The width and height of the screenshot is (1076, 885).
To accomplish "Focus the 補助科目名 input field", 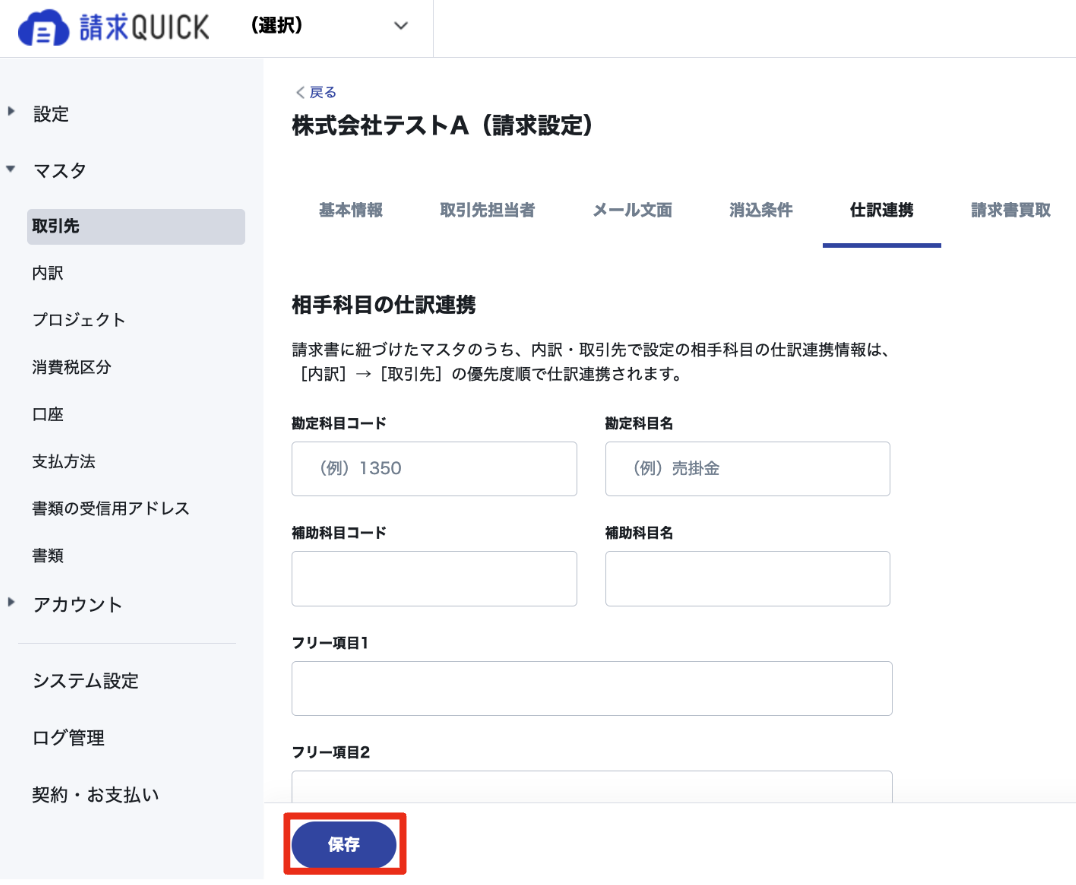I will click(747, 578).
